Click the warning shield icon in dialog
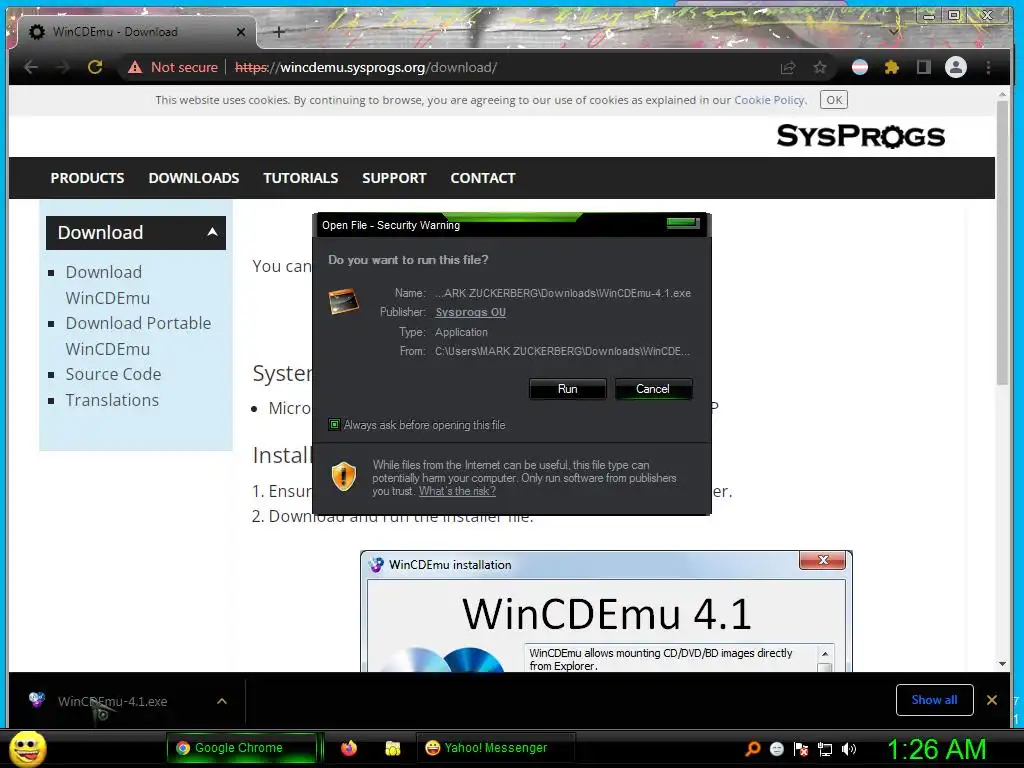This screenshot has height=768, width=1024. click(344, 476)
